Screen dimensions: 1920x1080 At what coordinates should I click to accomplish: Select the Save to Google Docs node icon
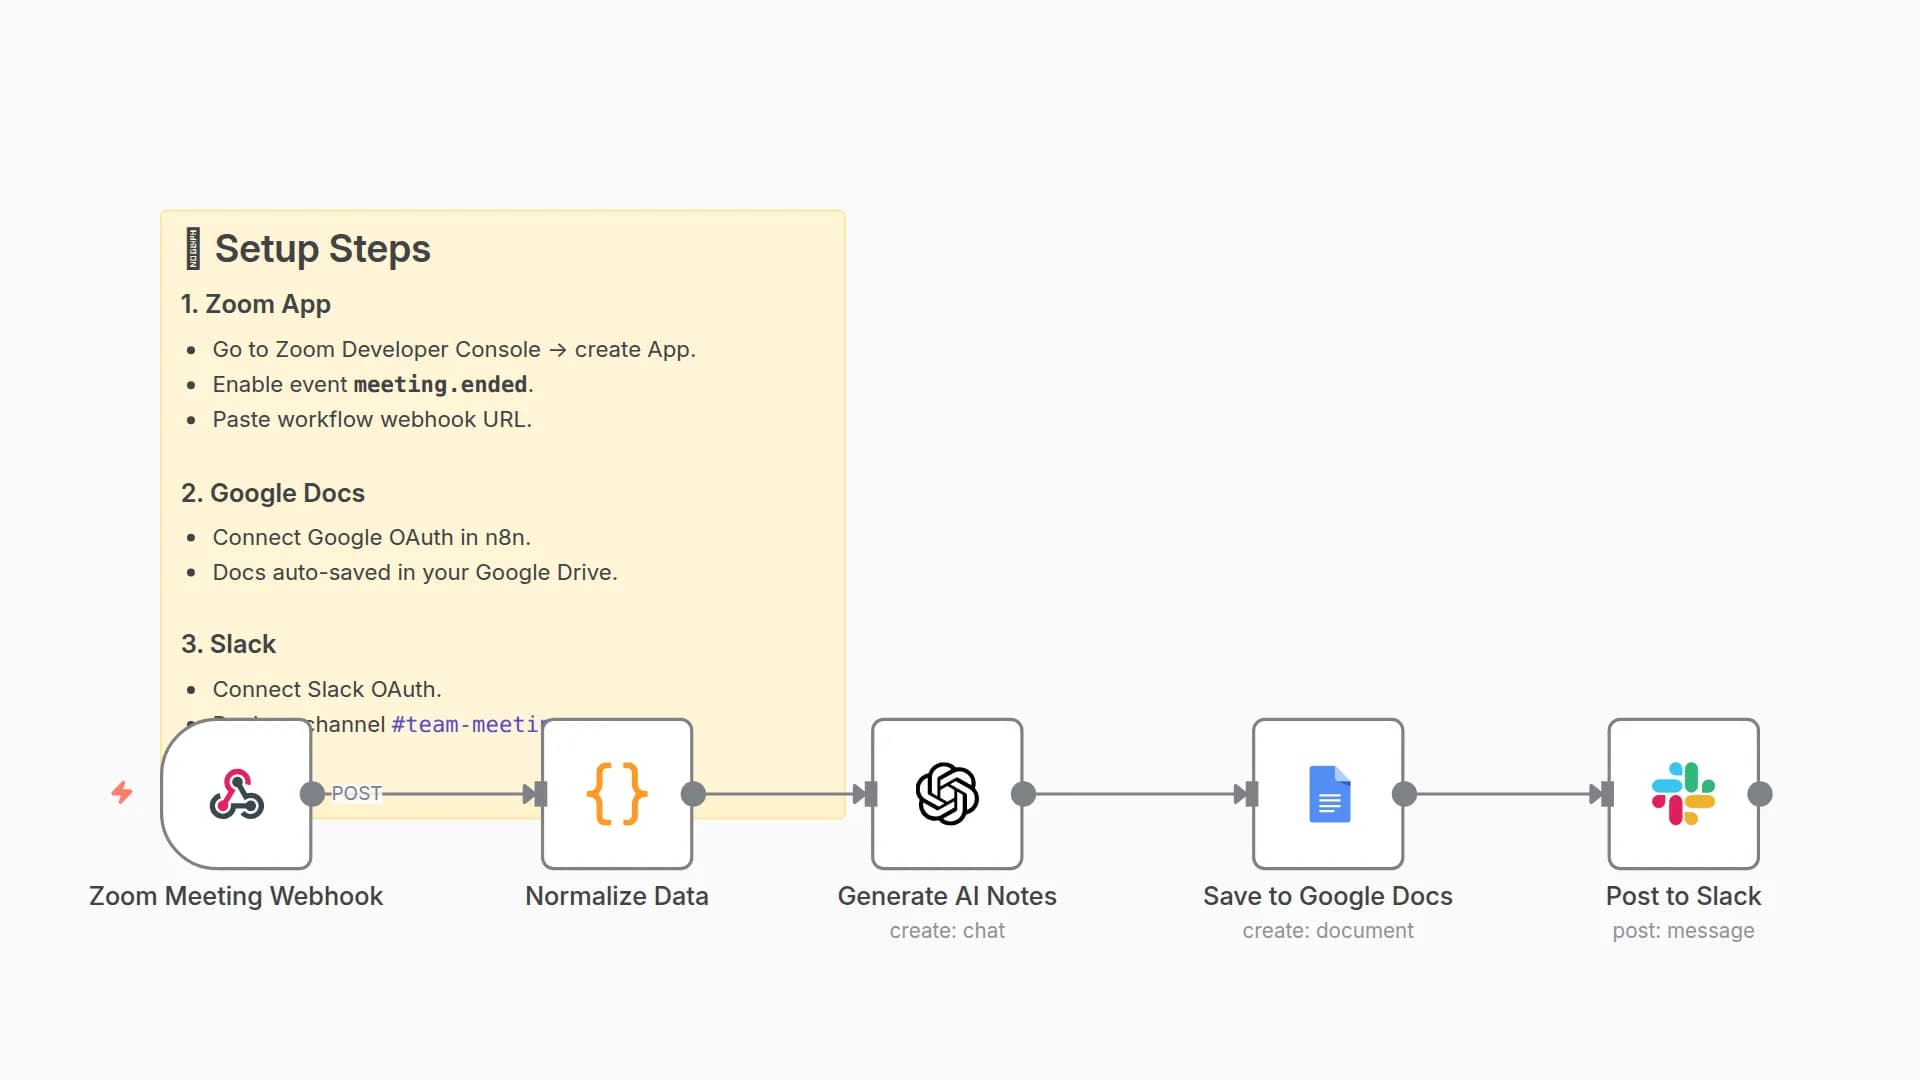[x=1328, y=794]
